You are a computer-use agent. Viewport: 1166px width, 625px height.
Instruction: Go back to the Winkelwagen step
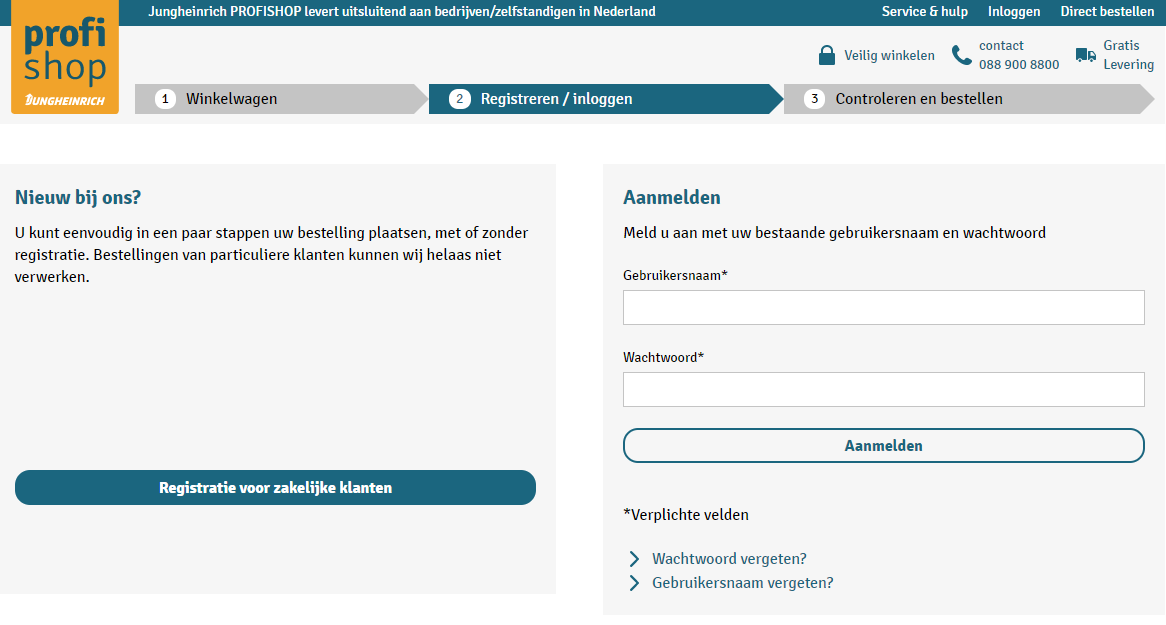point(231,99)
